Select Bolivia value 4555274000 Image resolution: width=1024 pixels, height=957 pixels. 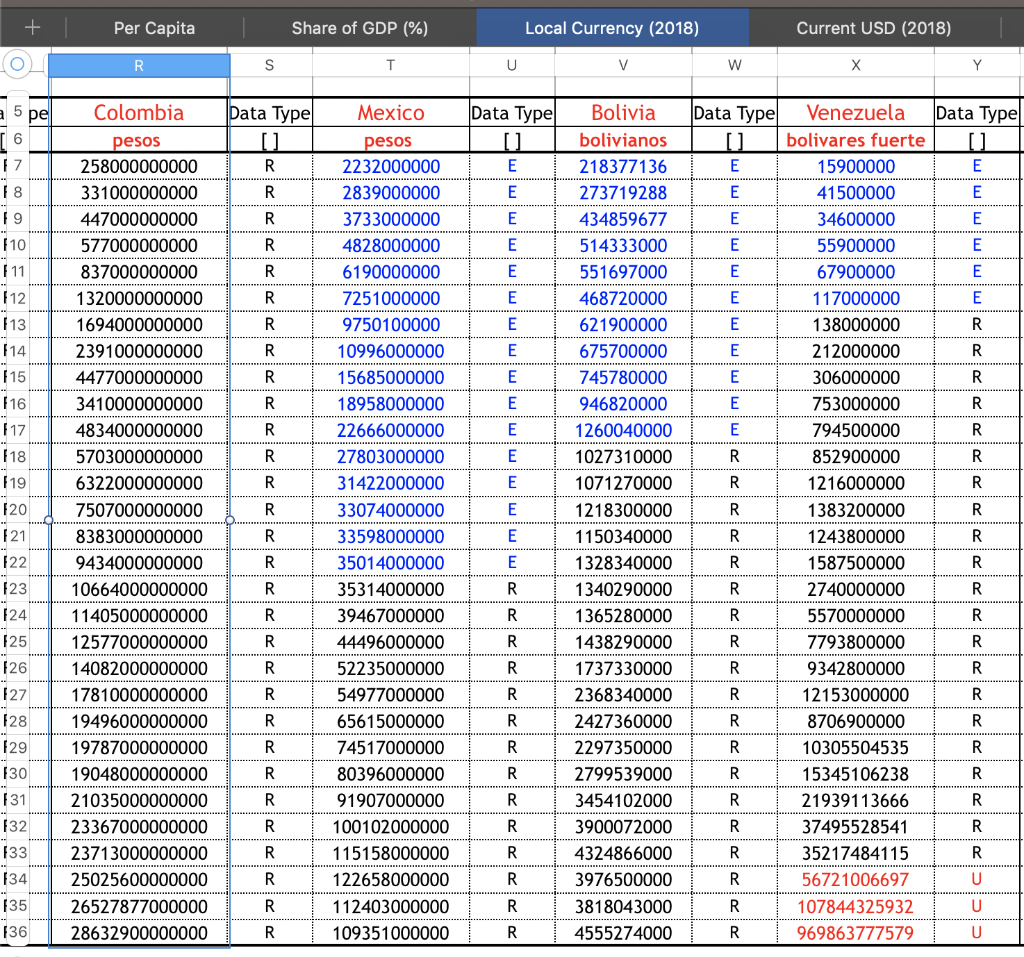pos(623,933)
